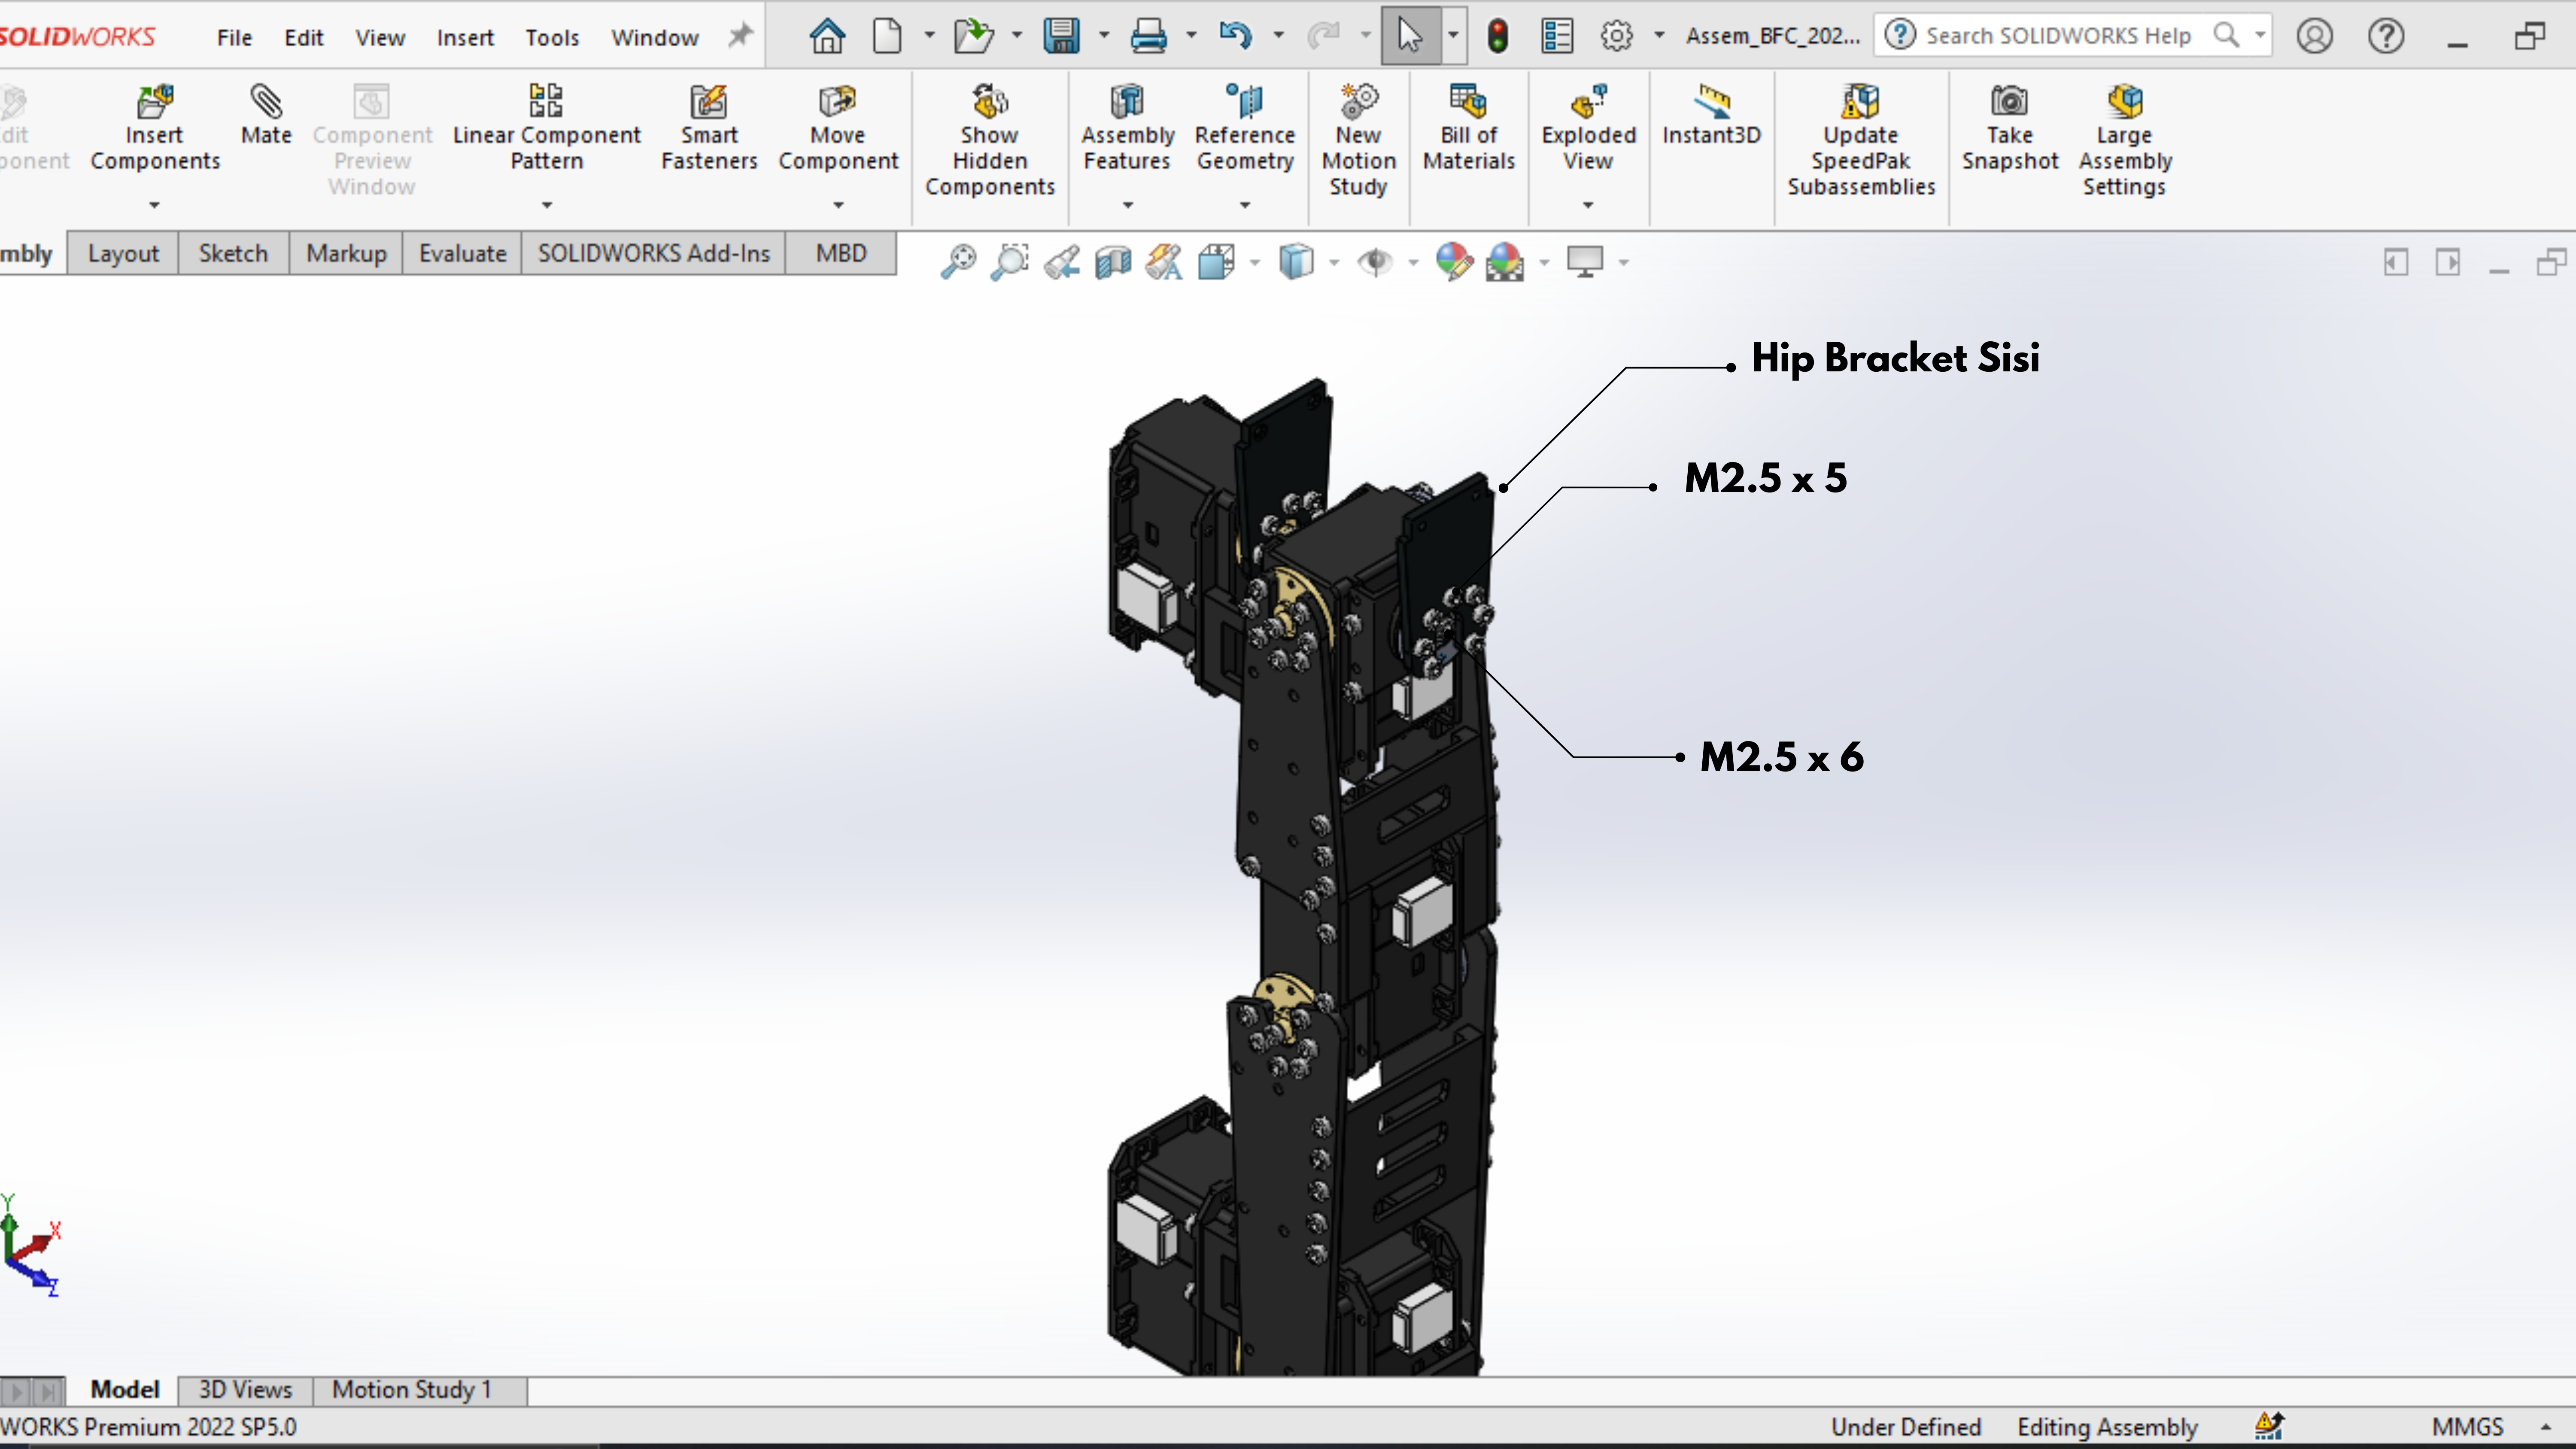Switch to the Evaluate tab
Image resolution: width=2576 pixels, height=1449 pixels.
[x=462, y=254]
